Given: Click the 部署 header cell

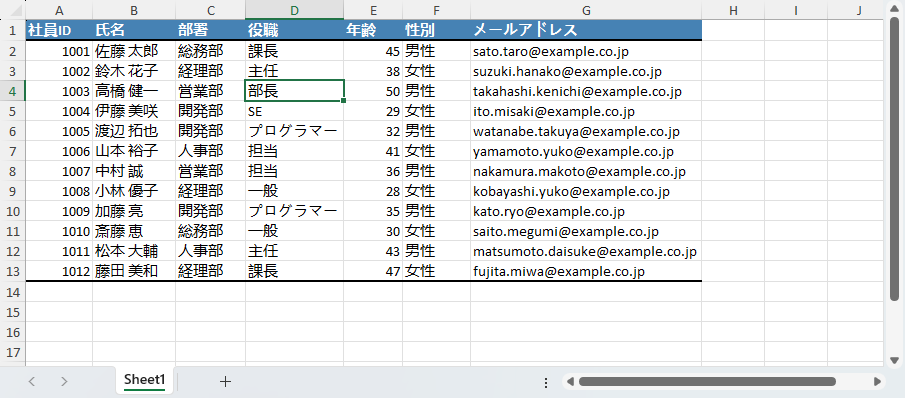Looking at the screenshot, I should pos(211,30).
